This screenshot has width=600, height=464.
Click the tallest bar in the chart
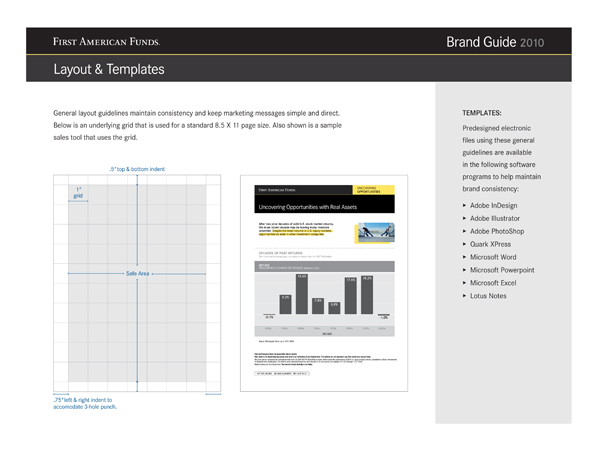pos(302,294)
